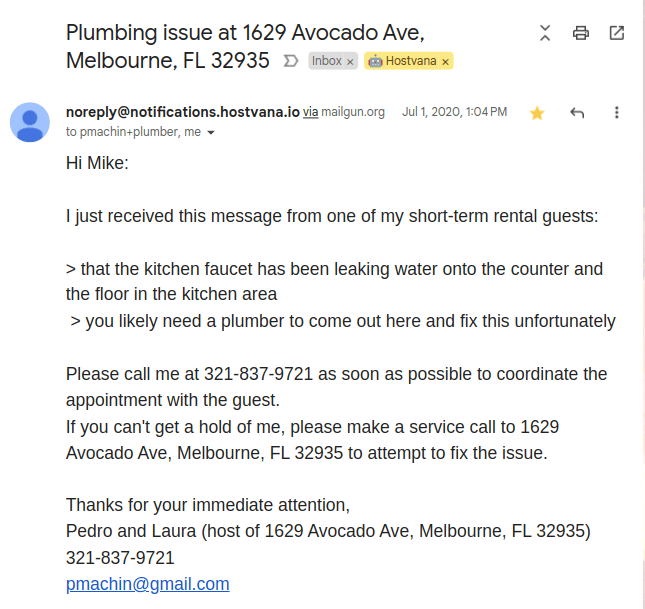Remove the Inbox label from conversation
This screenshot has height=609, width=645.
[x=350, y=61]
